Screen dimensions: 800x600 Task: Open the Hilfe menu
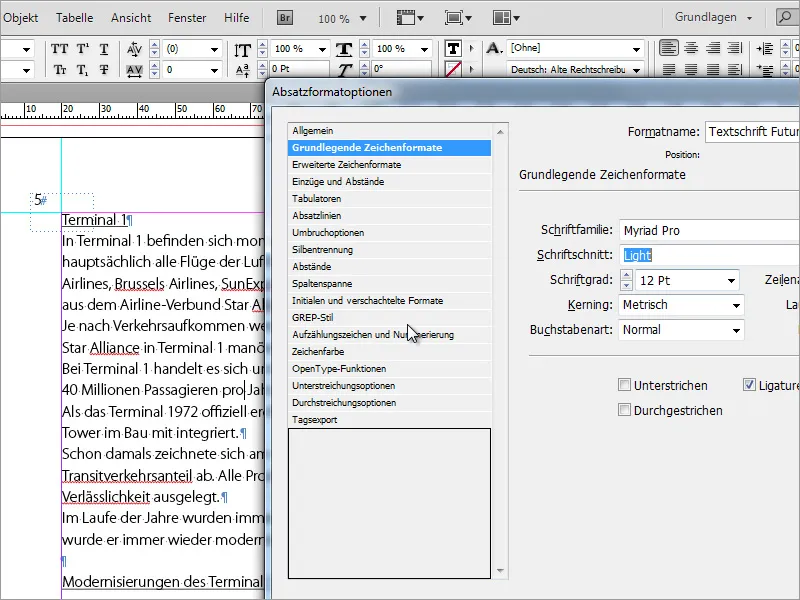(237, 18)
